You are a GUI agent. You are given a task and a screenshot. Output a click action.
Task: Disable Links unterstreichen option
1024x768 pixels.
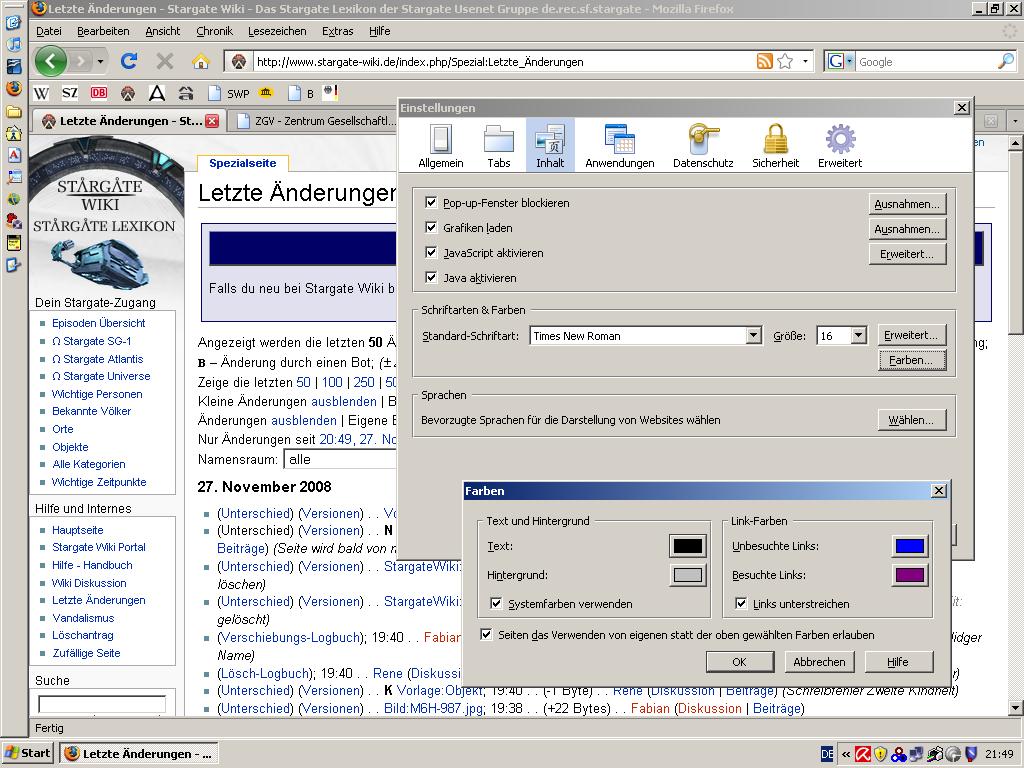[741, 604]
